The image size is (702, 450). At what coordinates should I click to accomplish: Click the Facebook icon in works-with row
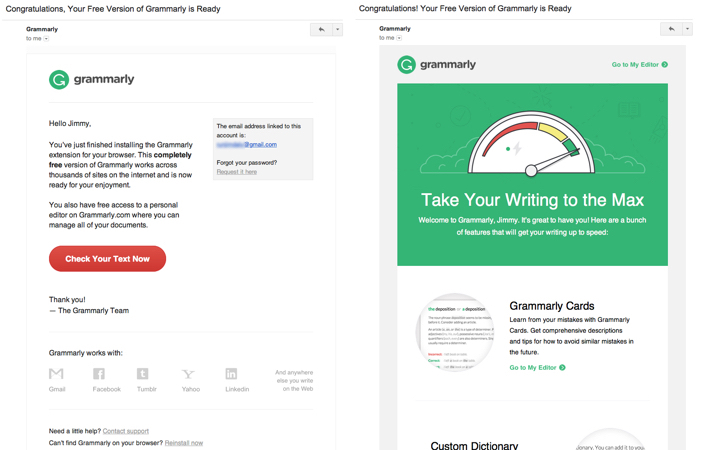(99, 375)
